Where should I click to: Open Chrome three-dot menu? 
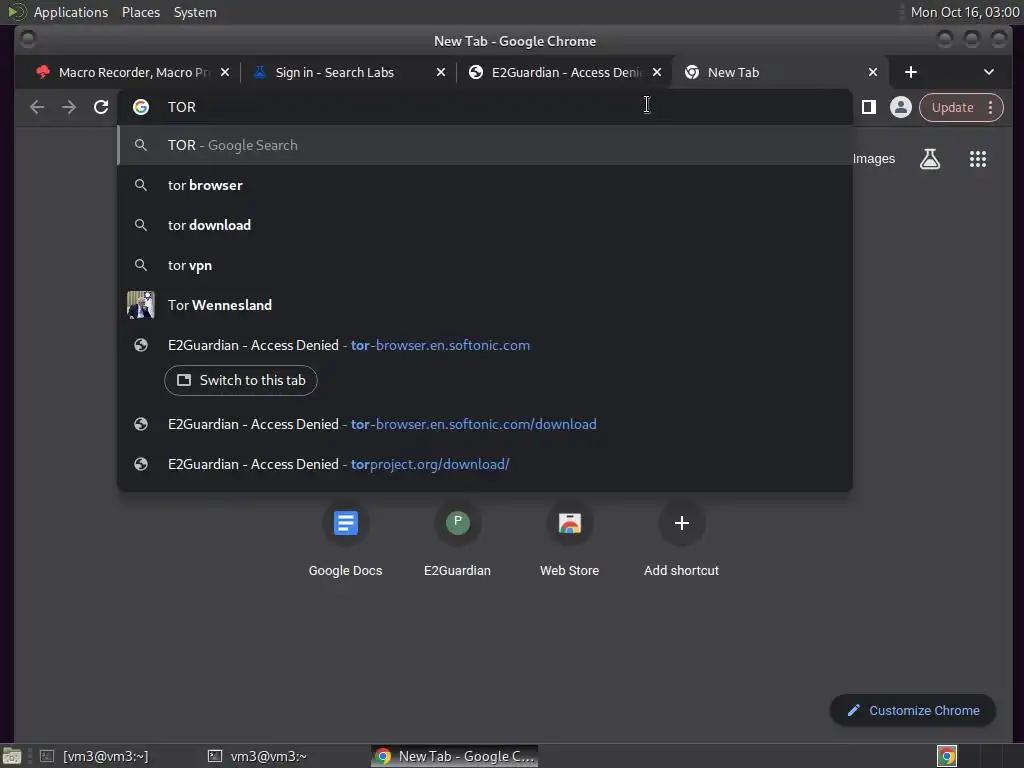pos(991,108)
